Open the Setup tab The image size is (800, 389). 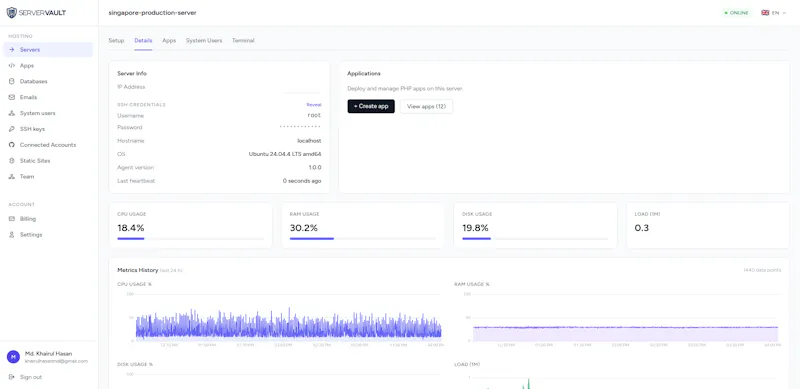116,40
